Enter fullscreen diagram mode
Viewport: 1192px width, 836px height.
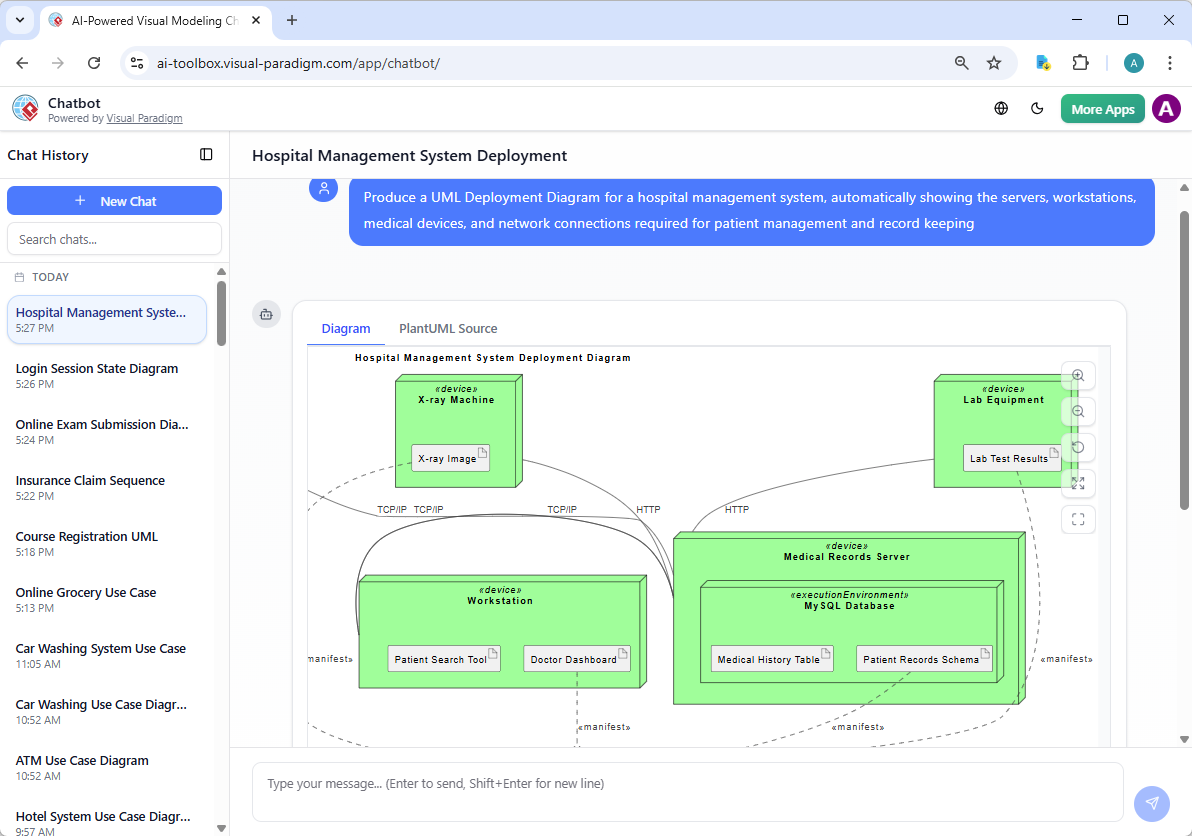(x=1078, y=519)
